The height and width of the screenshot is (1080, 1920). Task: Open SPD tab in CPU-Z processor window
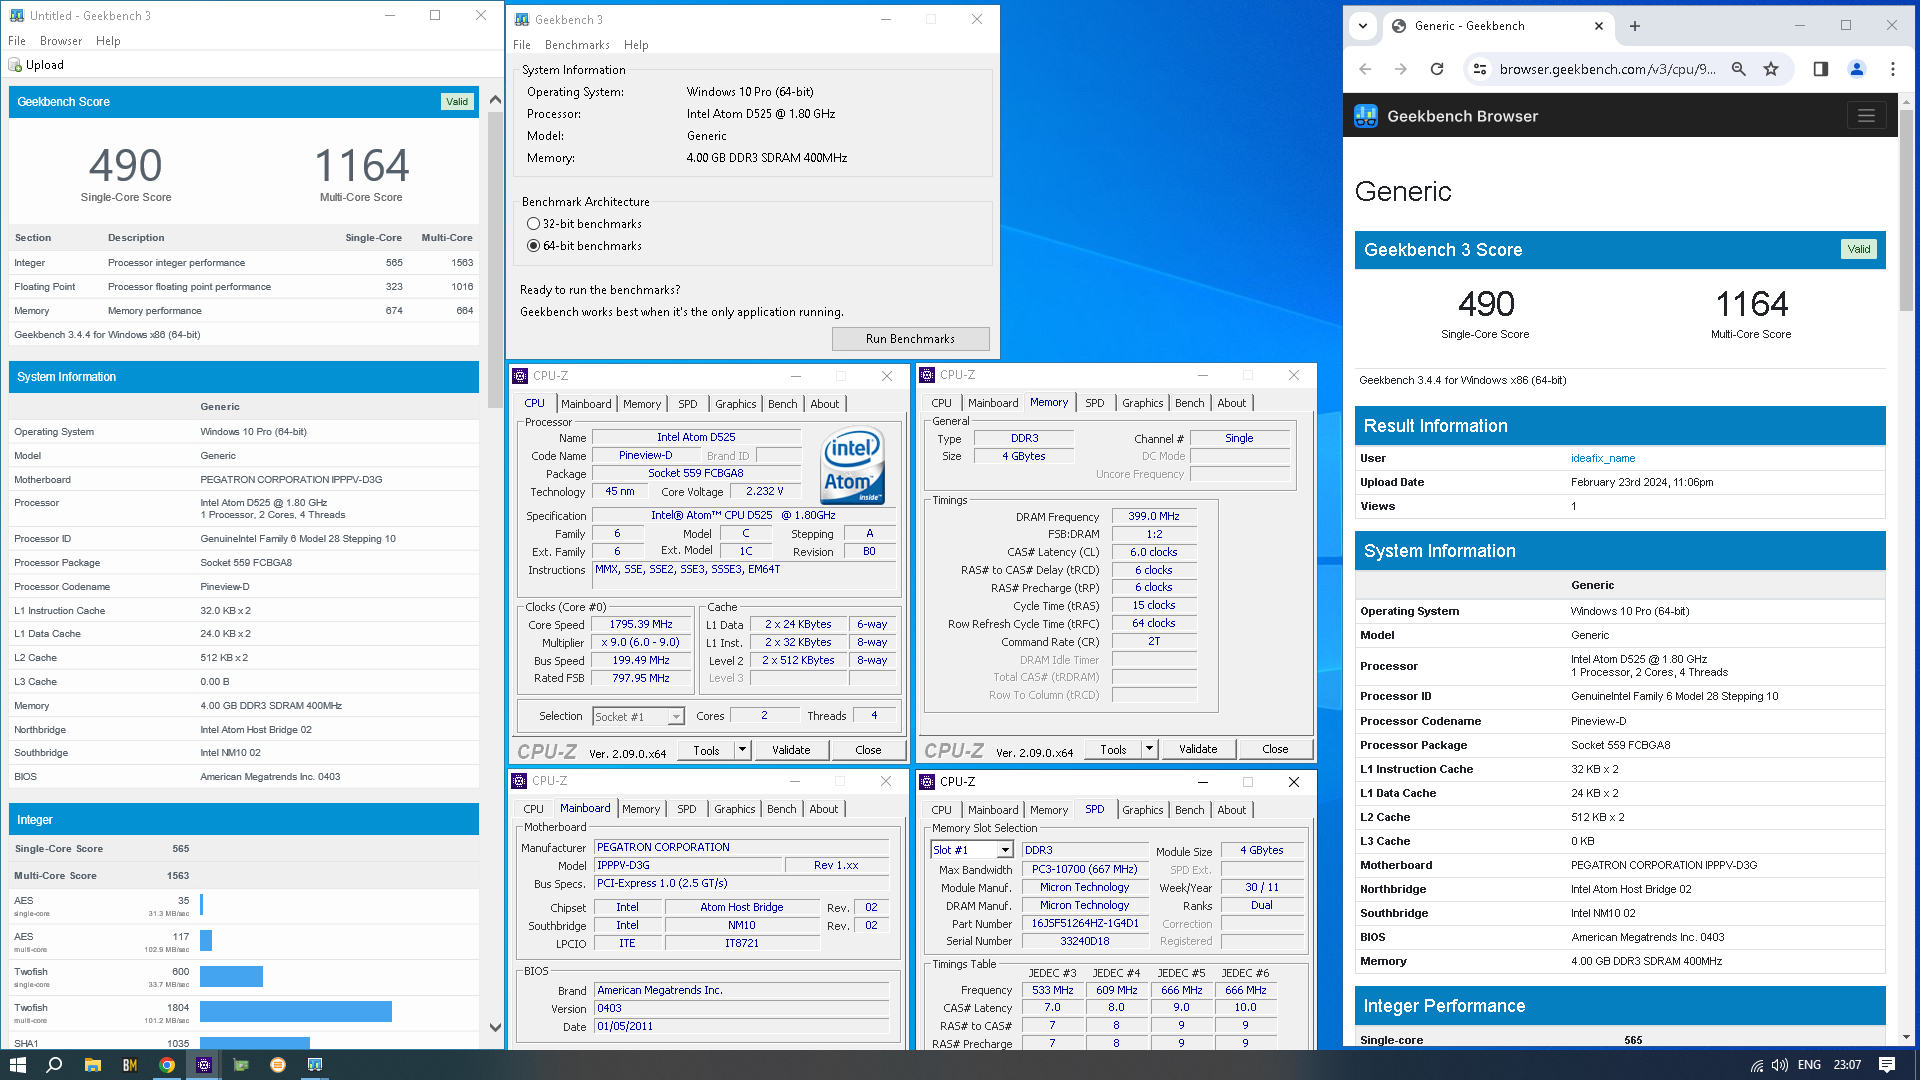click(x=688, y=404)
